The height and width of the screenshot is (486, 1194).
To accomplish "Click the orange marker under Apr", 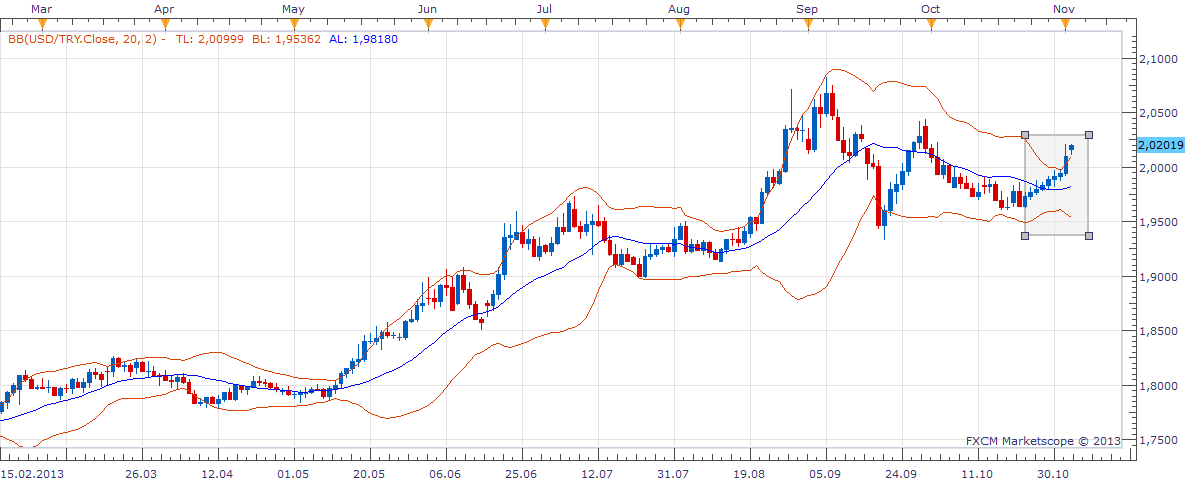I will (x=165, y=24).
